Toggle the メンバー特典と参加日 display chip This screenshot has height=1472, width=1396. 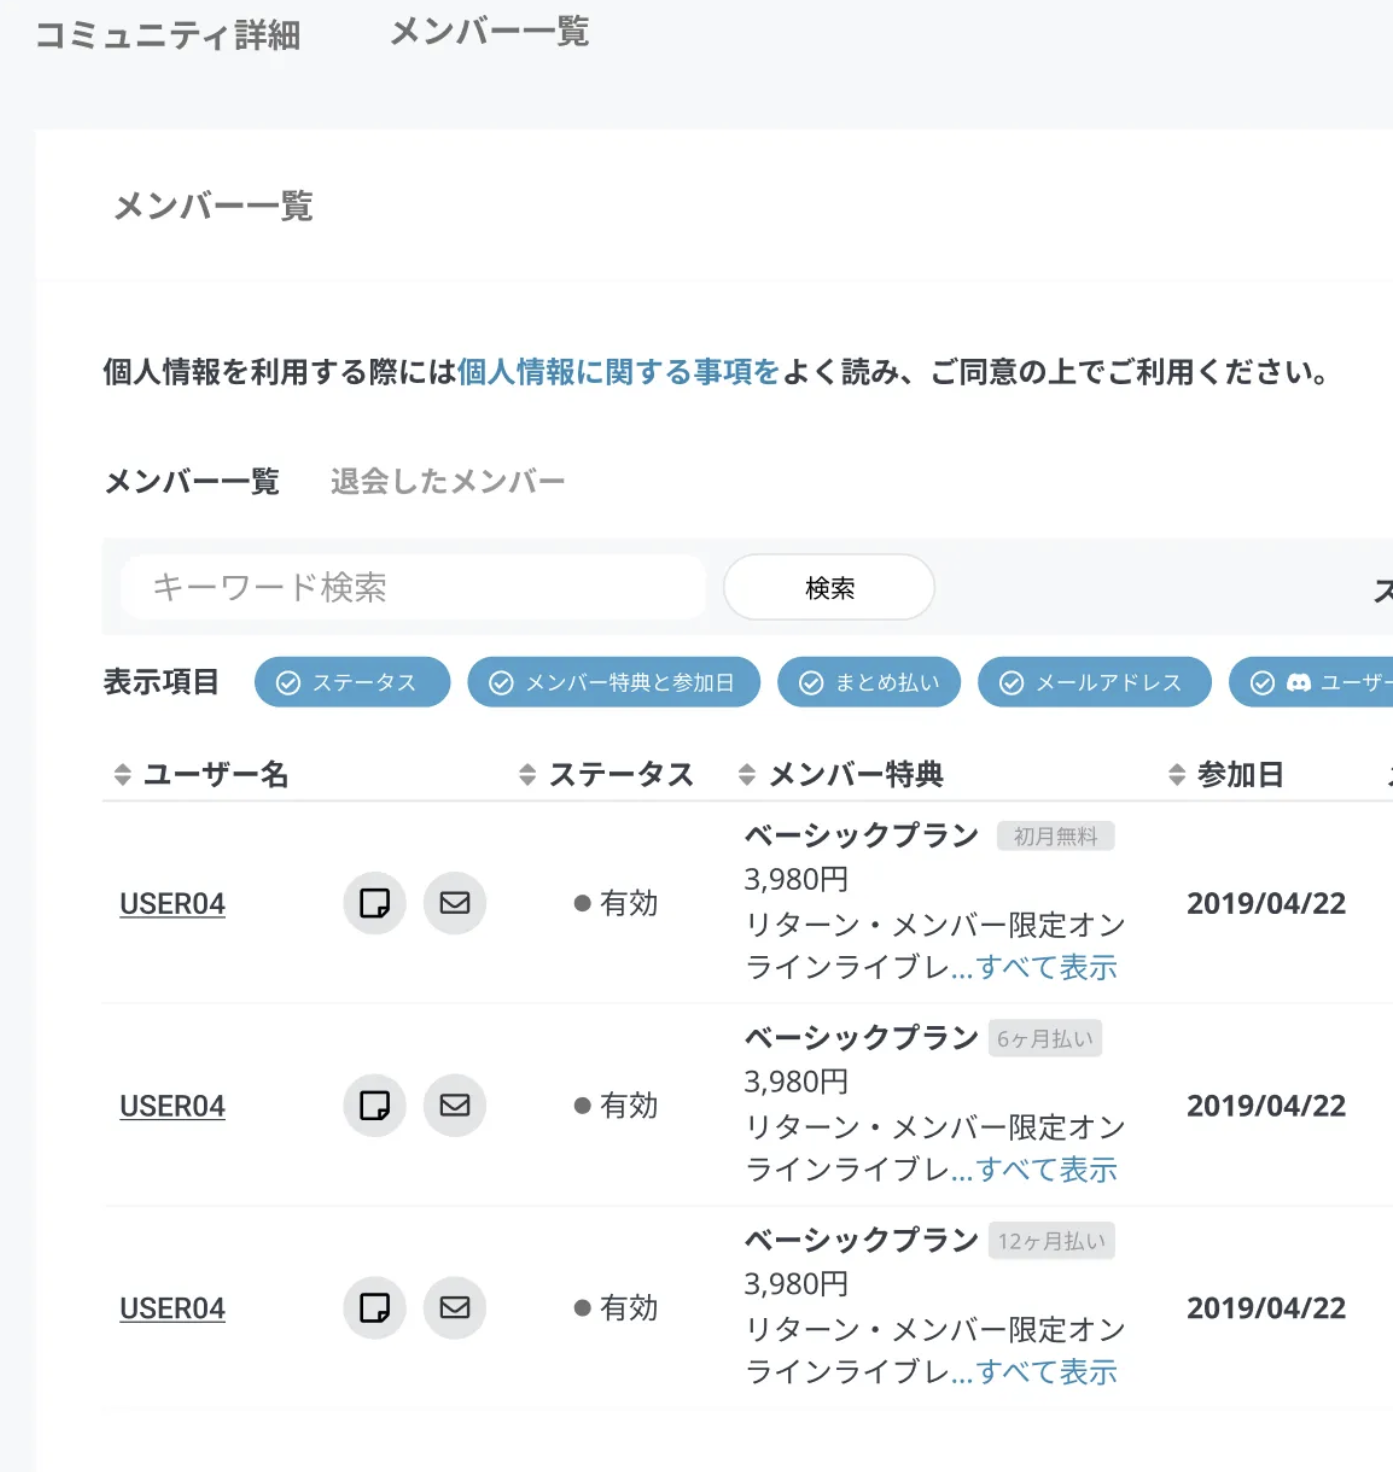pyautogui.click(x=613, y=682)
